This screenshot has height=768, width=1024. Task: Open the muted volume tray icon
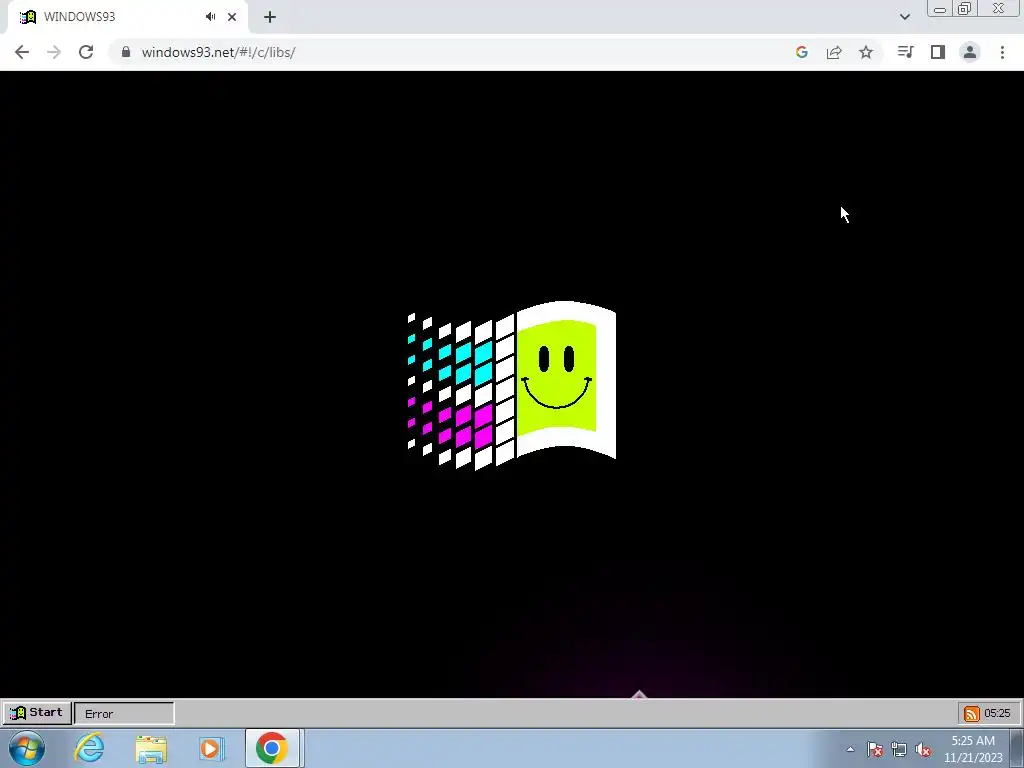(923, 749)
